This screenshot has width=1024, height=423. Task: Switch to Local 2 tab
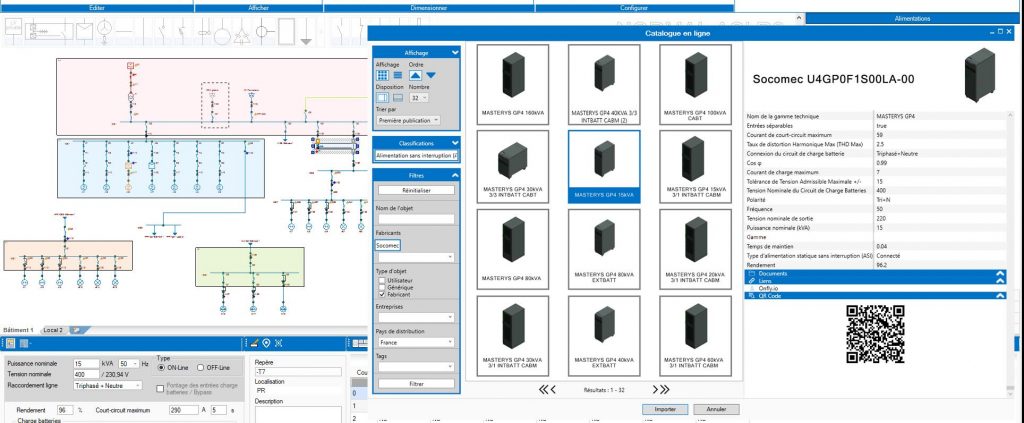click(53, 330)
